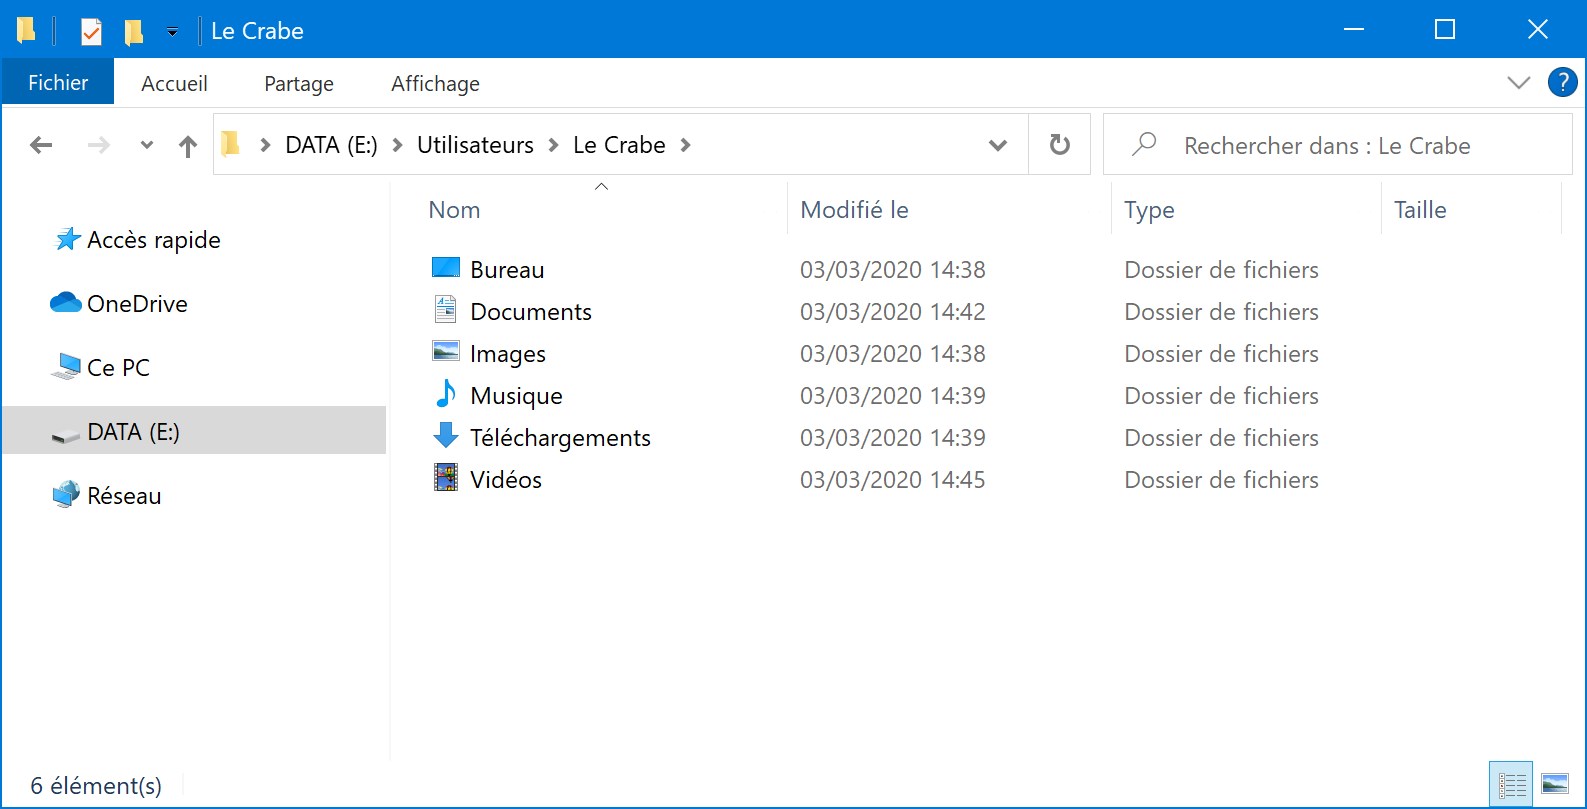Open Help with the question mark icon
This screenshot has width=1587, height=809.
point(1562,82)
